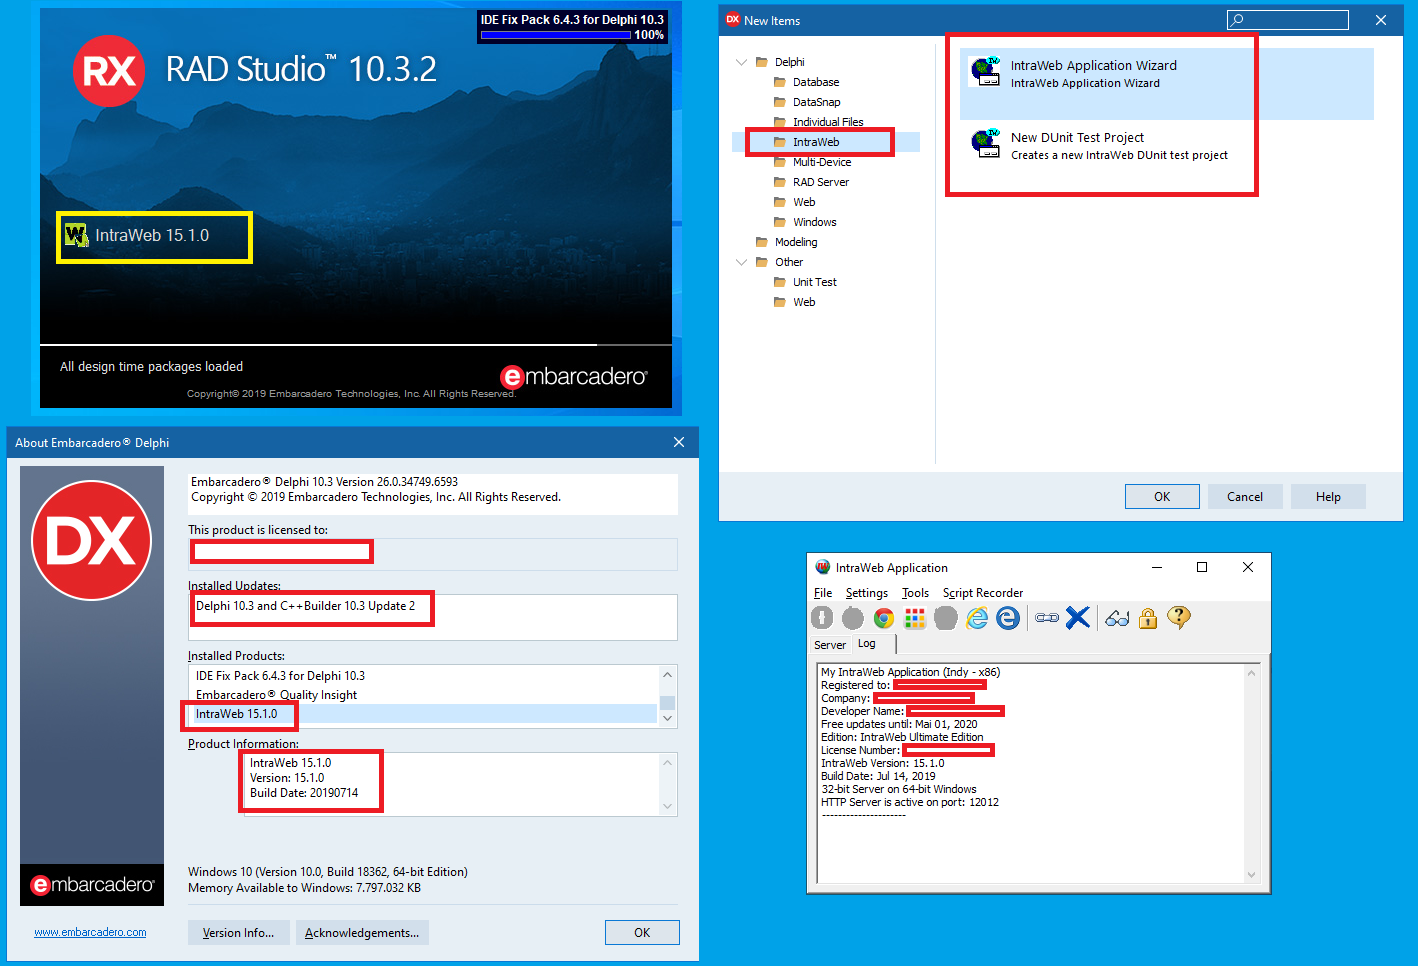The image size is (1418, 966).
Task: Open colored grid browser icon in IntraWeb toolbar
Action: [915, 618]
